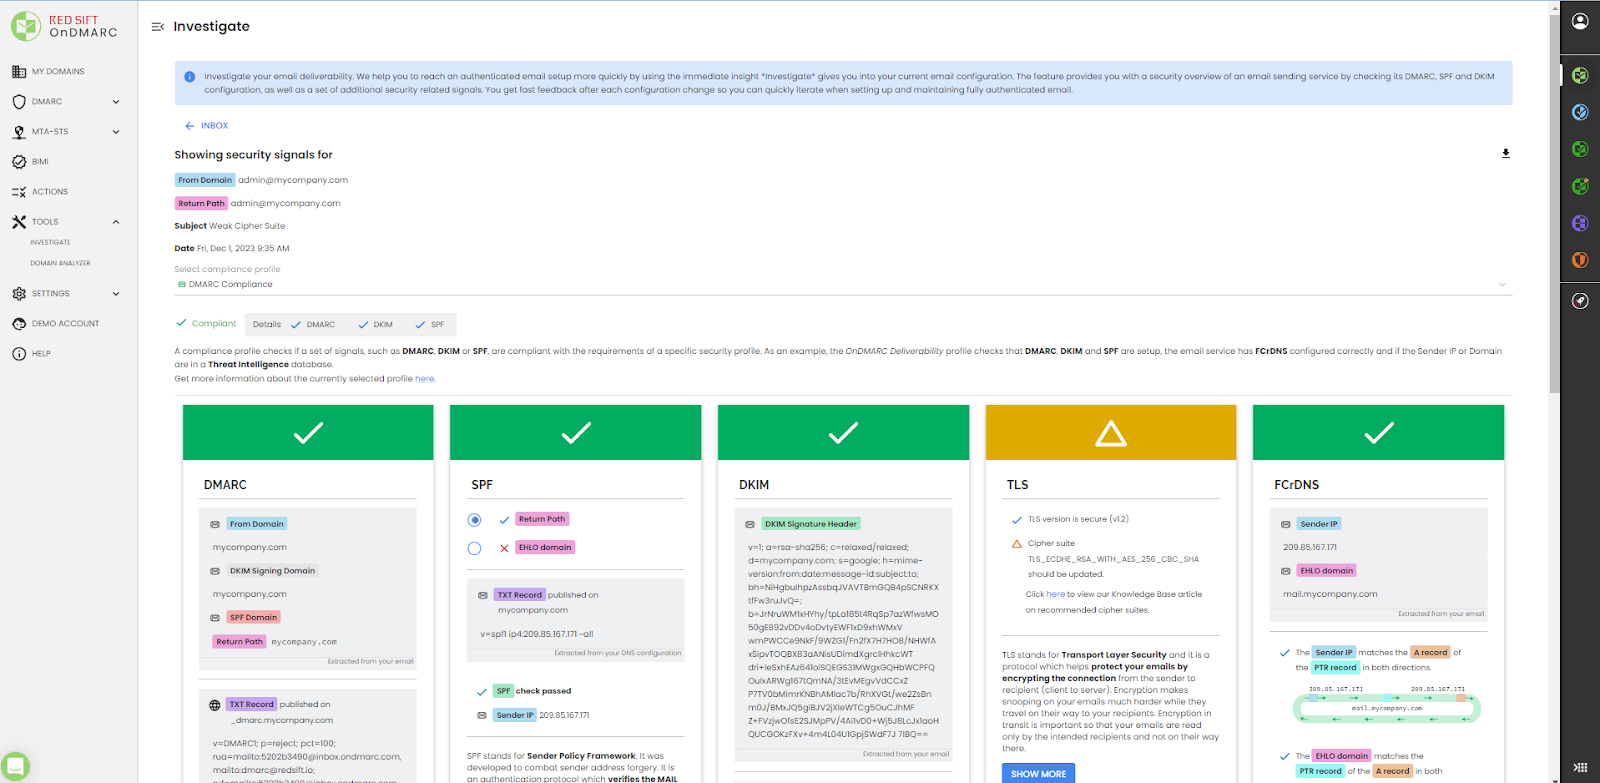The height and width of the screenshot is (783, 1600).
Task: Collapse the sidebar using the menu icon beside Investigate
Action: point(157,27)
